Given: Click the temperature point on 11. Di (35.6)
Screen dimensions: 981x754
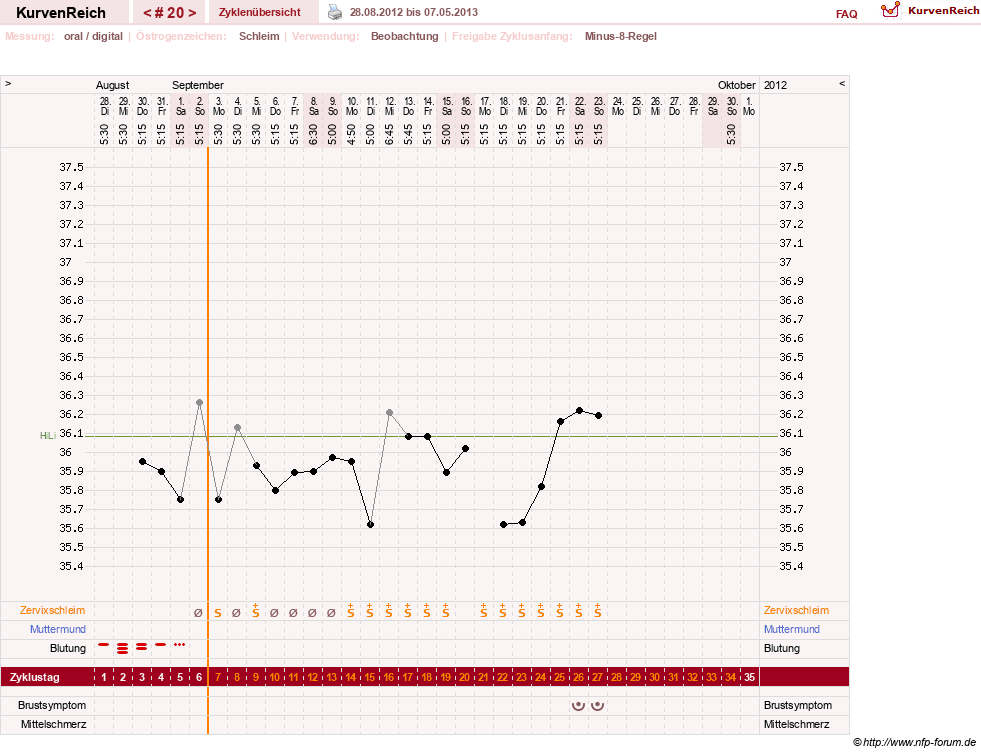Looking at the screenshot, I should click(x=370, y=525).
